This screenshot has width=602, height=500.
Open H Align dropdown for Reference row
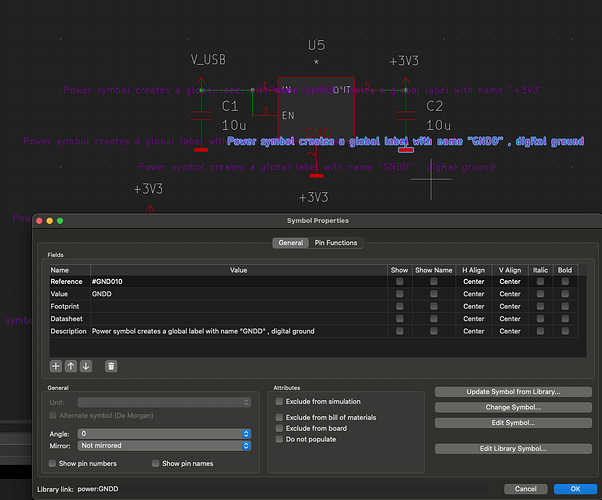474,281
